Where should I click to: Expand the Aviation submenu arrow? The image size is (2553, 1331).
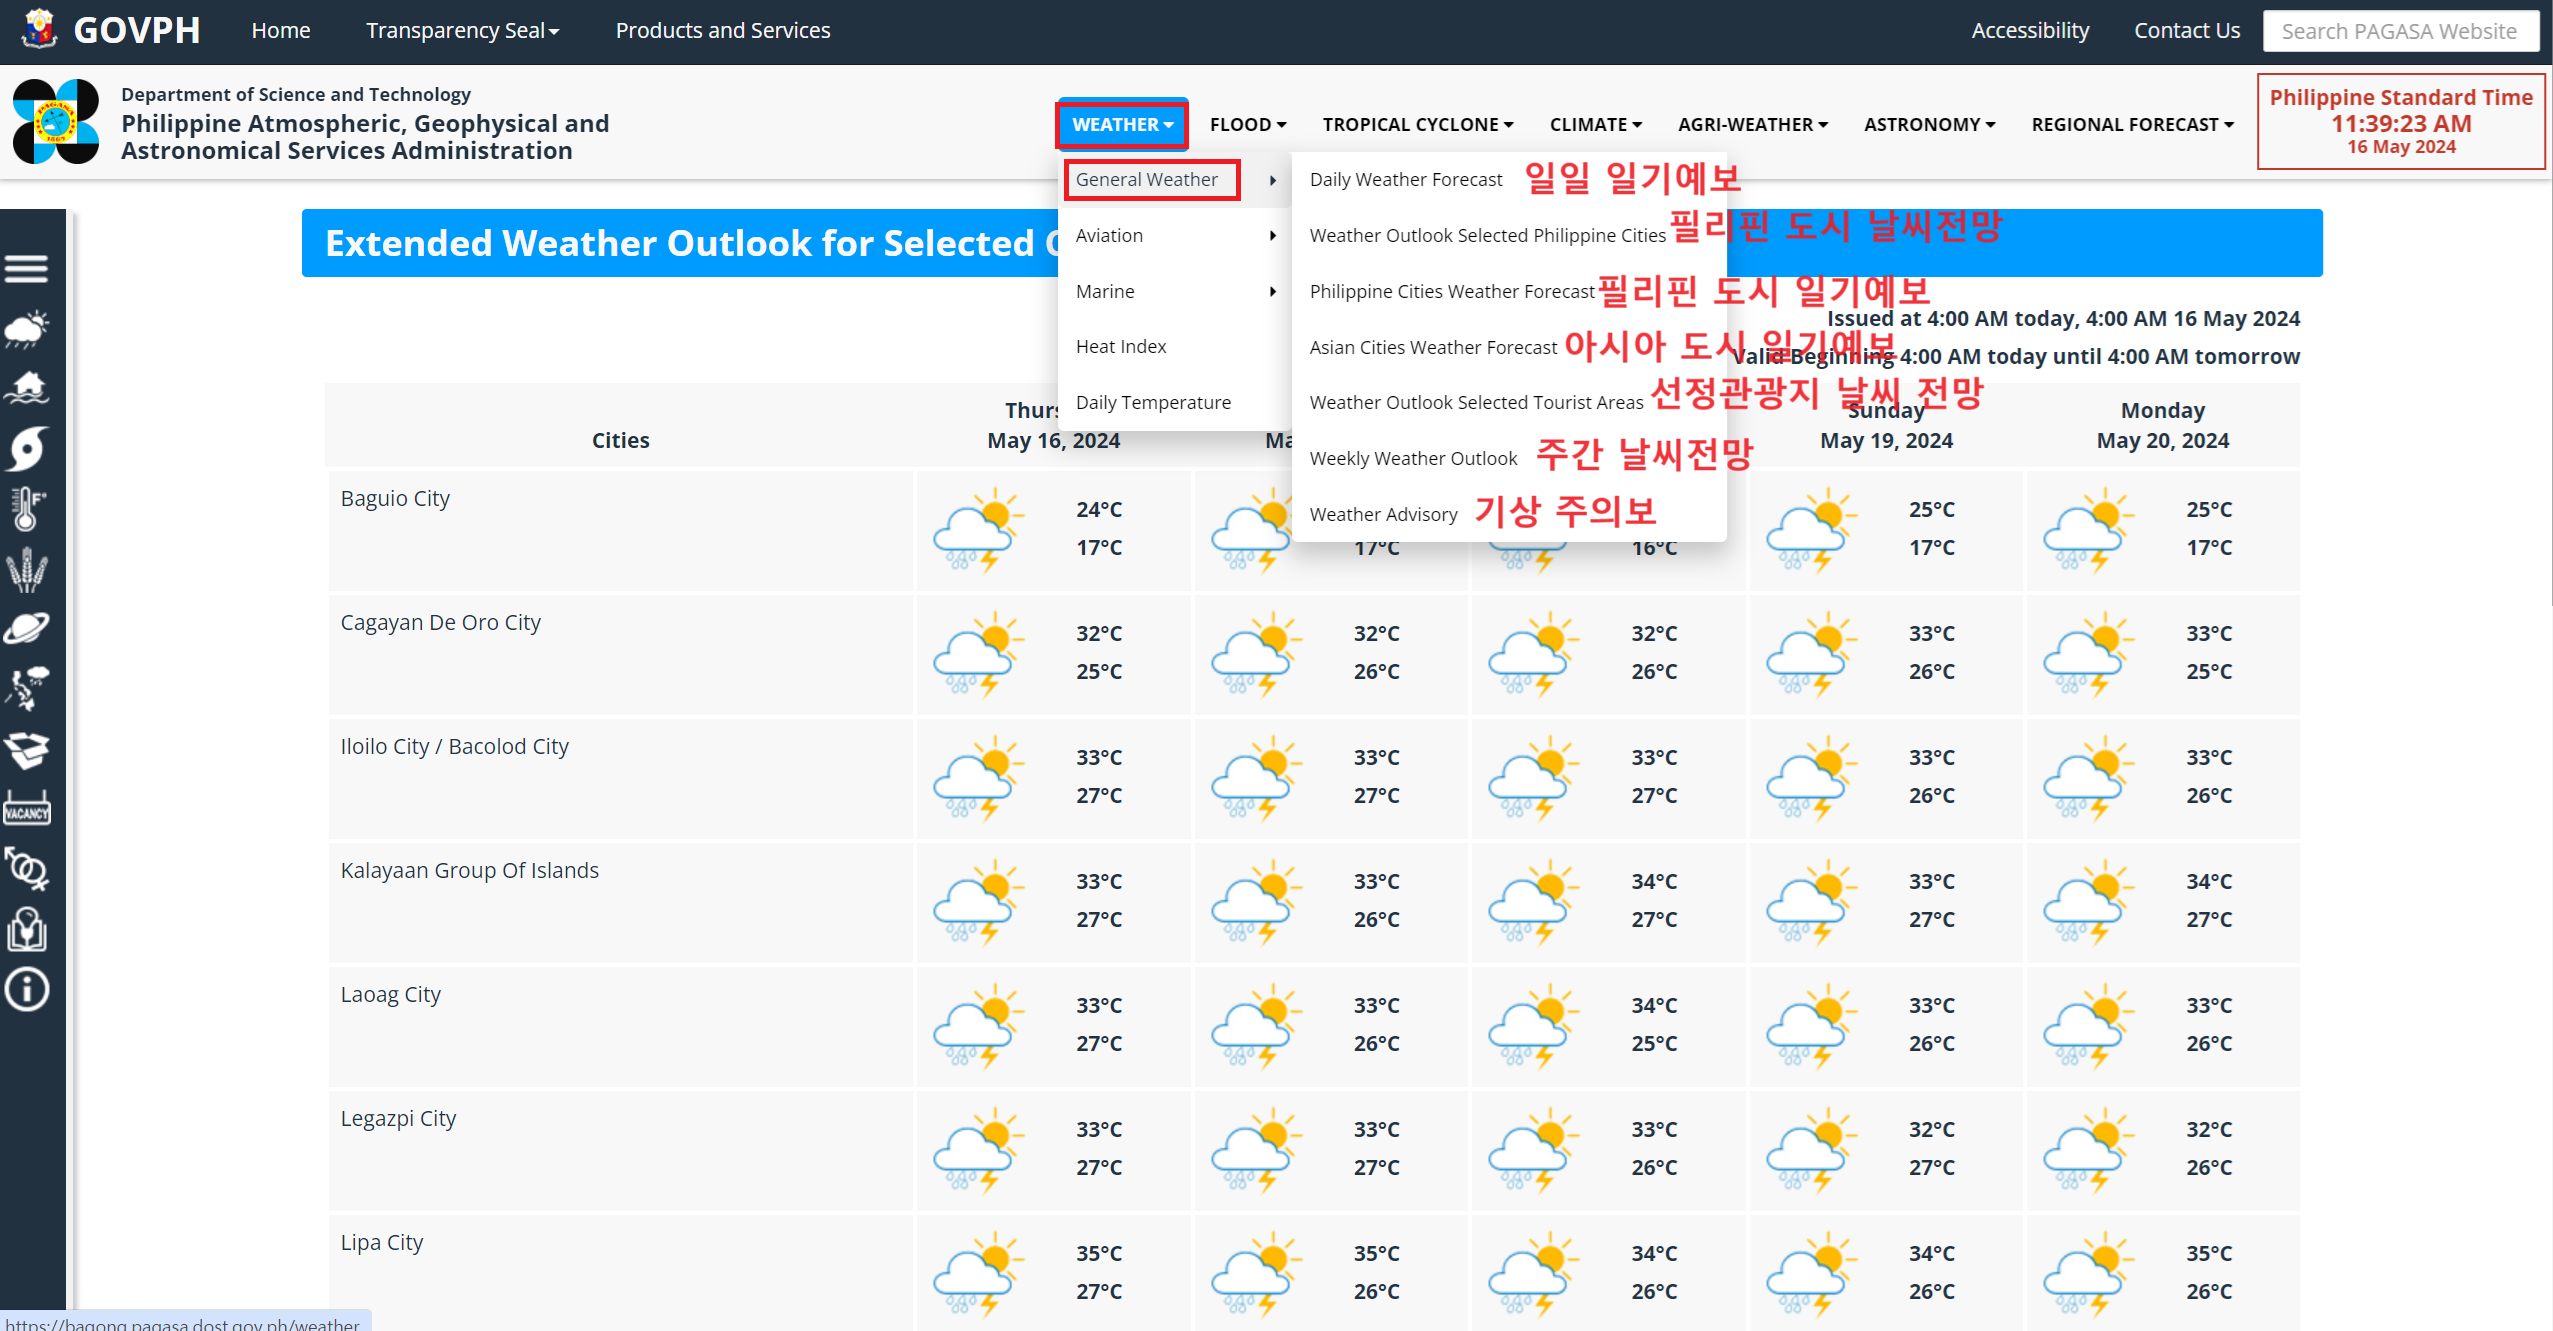click(x=1272, y=236)
